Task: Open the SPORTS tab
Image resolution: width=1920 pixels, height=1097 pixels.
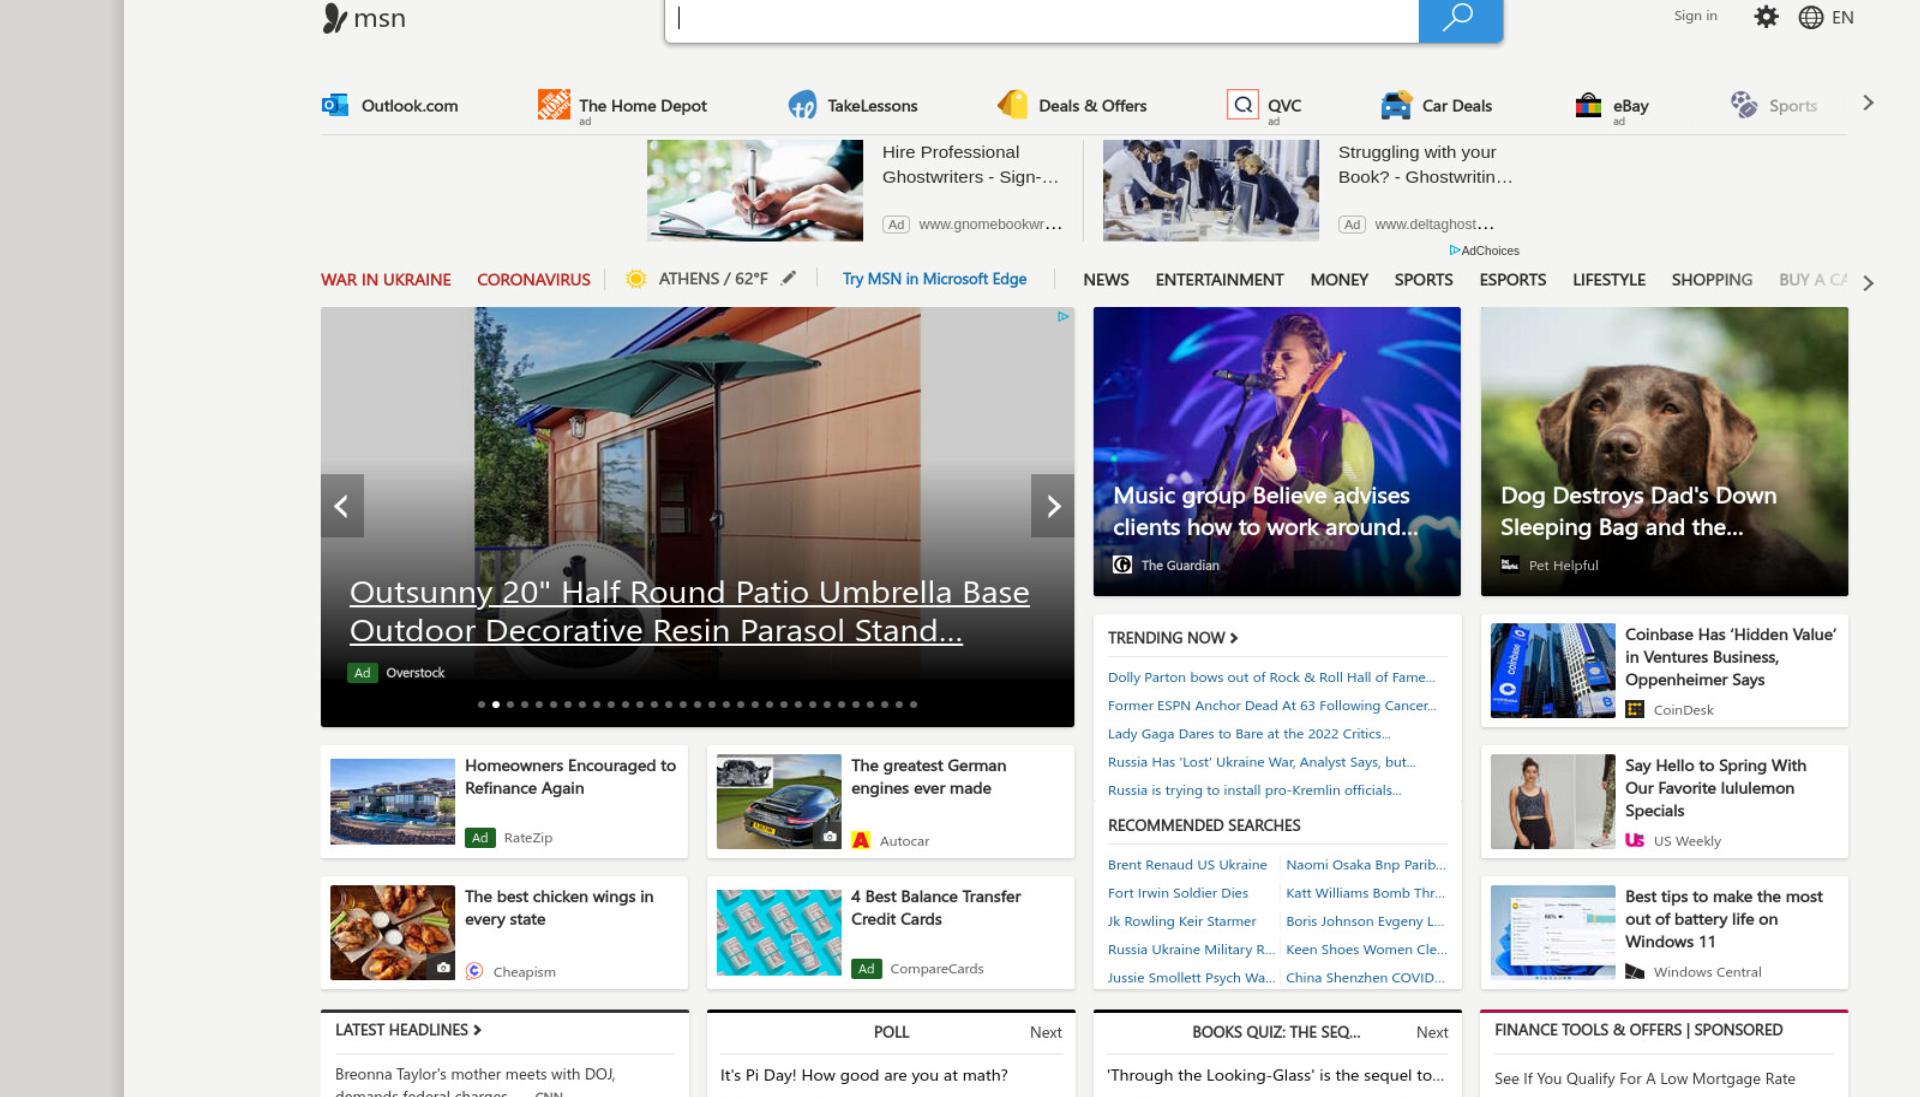Action: (x=1423, y=280)
